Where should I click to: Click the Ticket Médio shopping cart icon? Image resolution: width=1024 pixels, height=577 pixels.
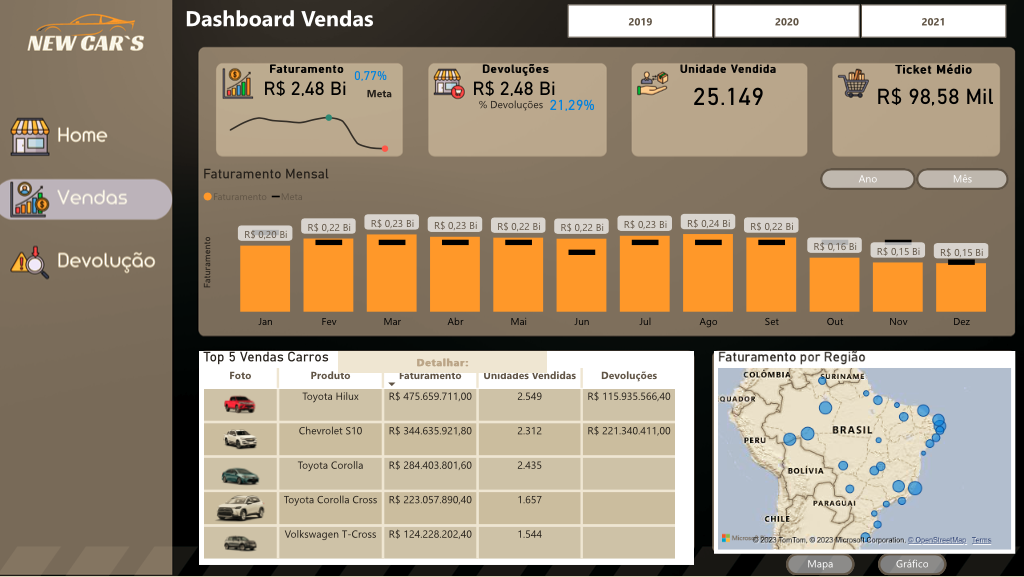click(854, 84)
